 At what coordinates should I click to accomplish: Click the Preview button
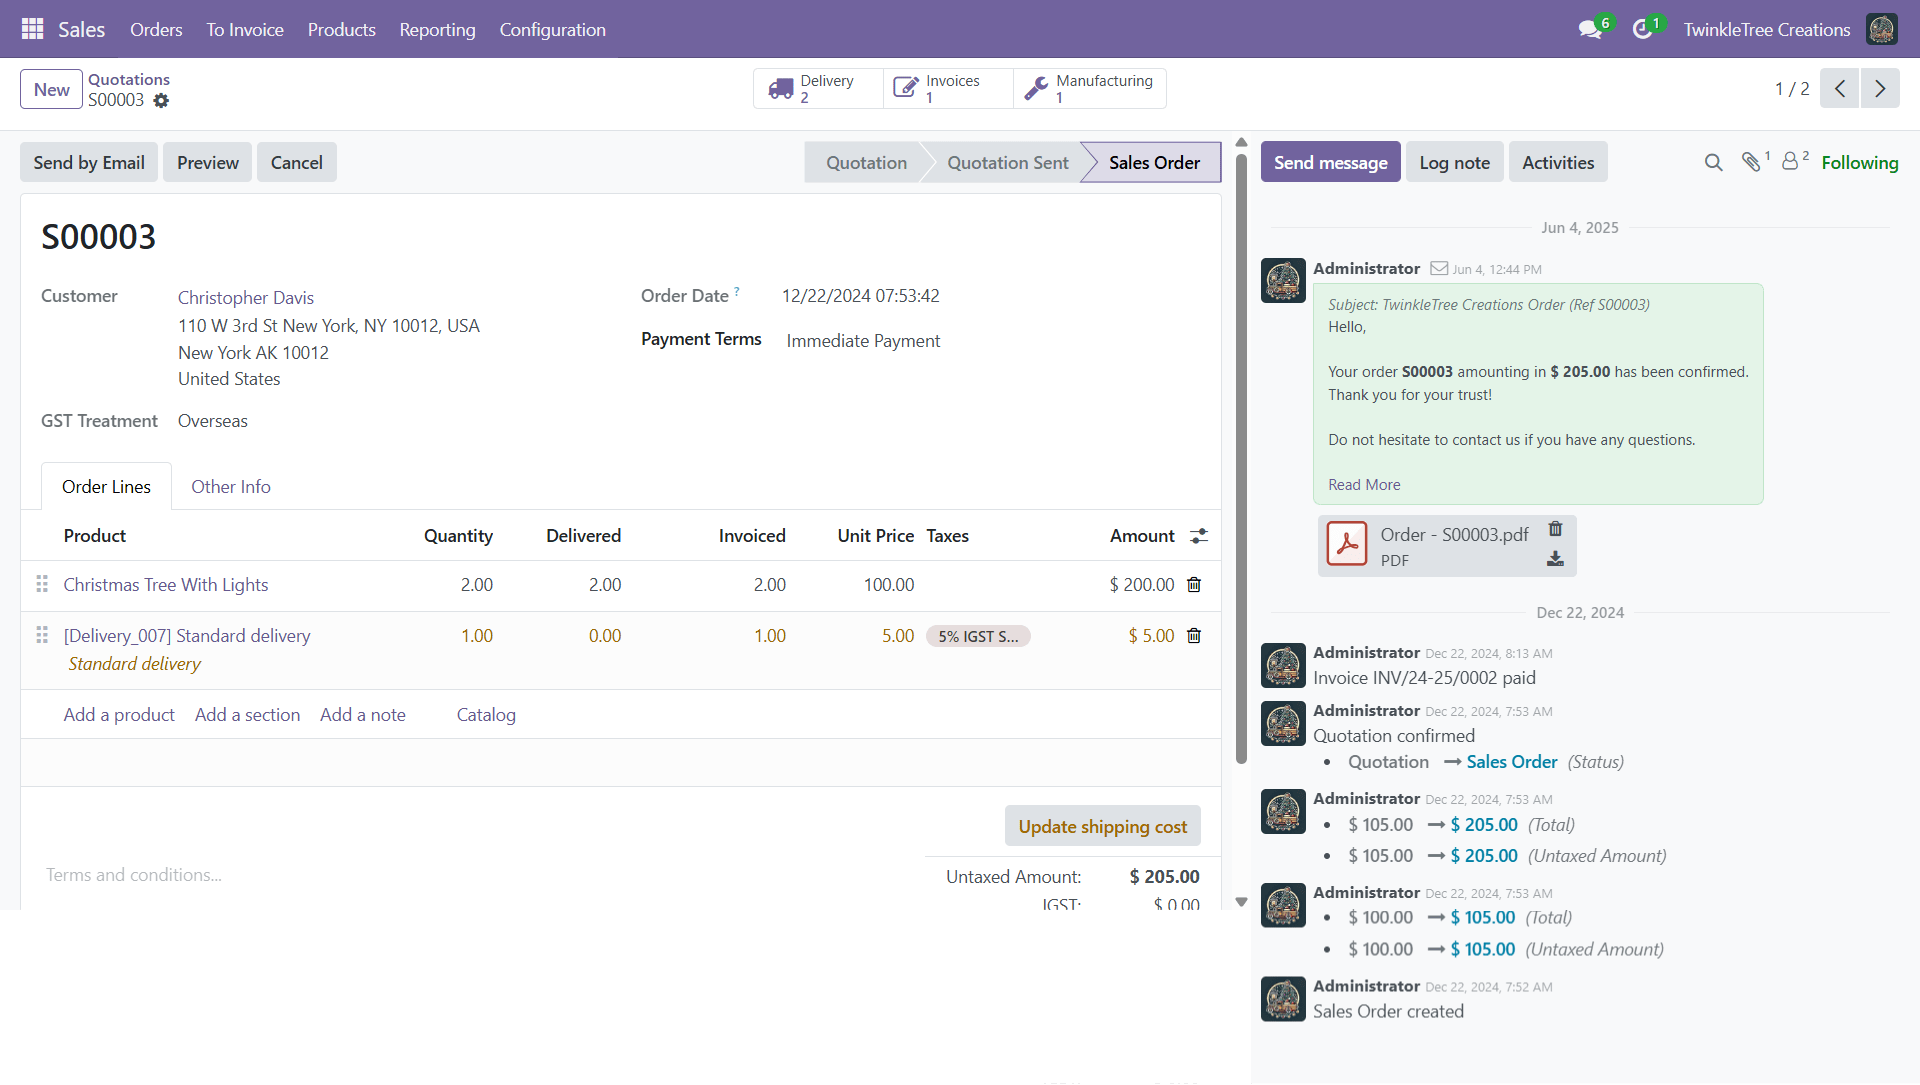(x=208, y=162)
